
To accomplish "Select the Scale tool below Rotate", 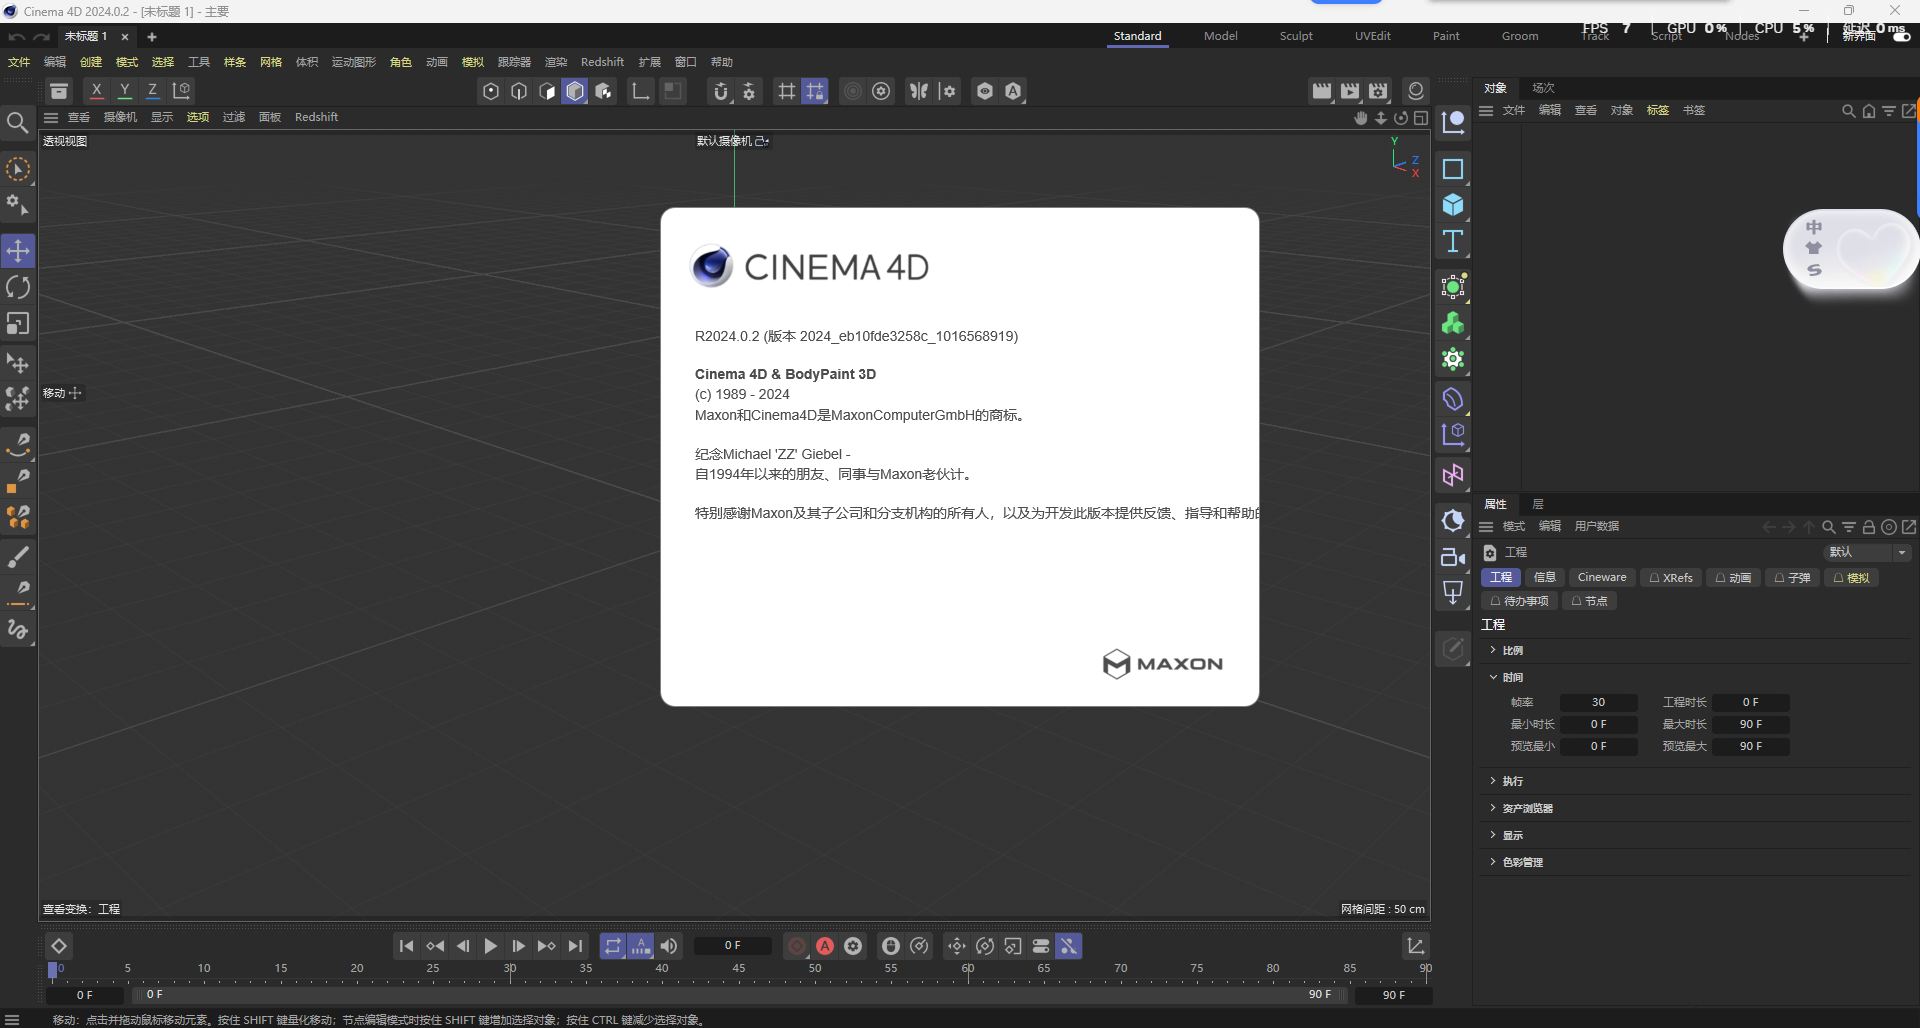I will 18,323.
